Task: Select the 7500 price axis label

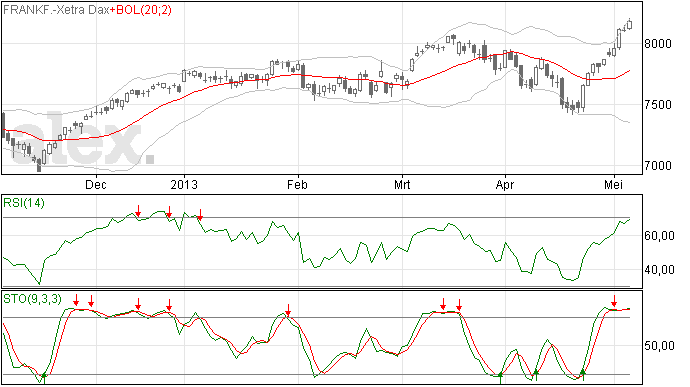Action: [658, 105]
